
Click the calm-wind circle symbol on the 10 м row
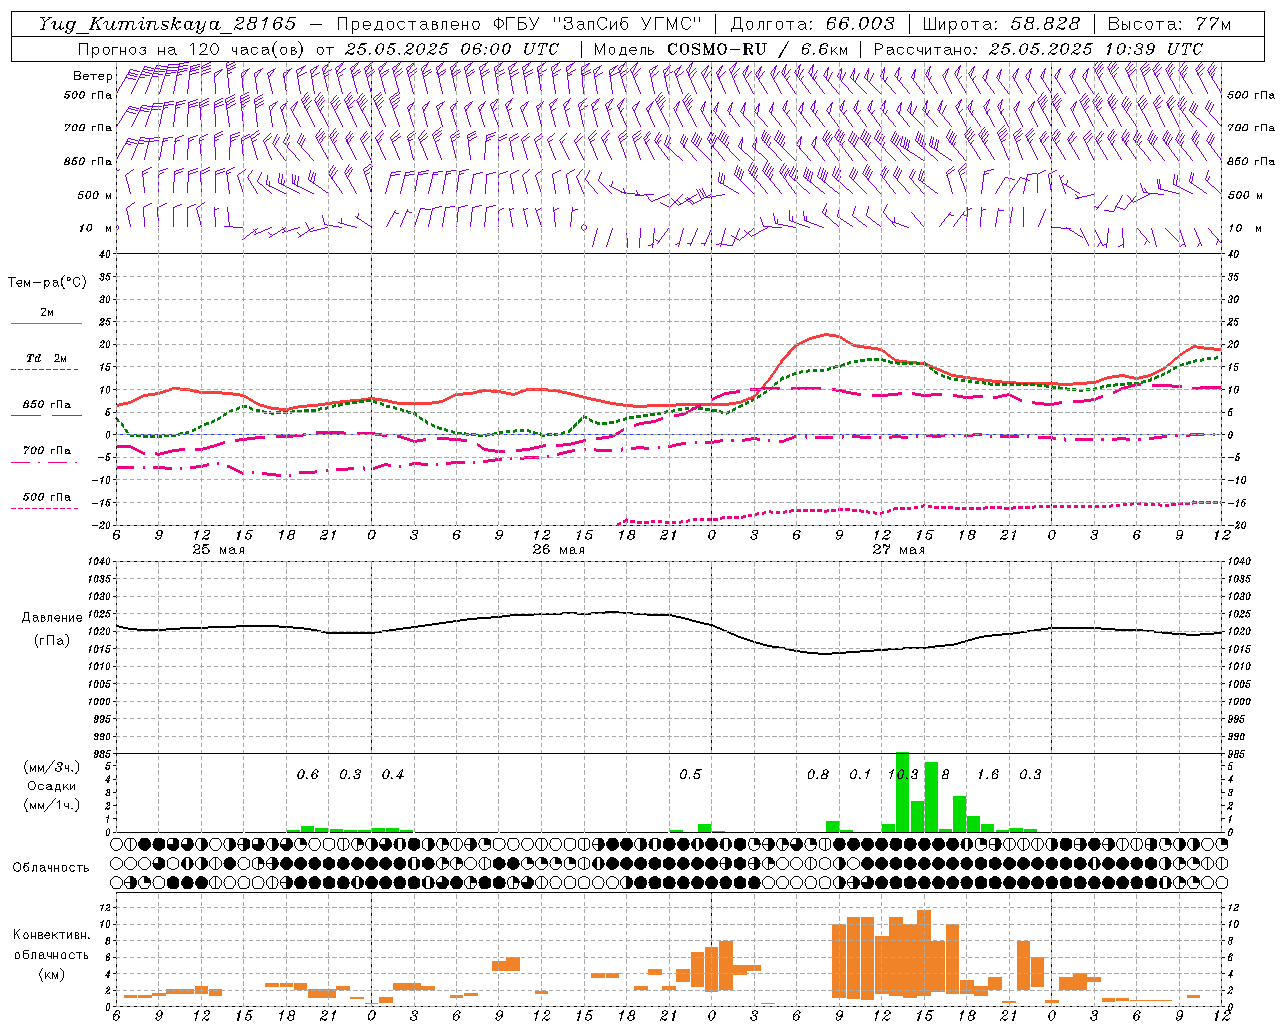(x=584, y=227)
